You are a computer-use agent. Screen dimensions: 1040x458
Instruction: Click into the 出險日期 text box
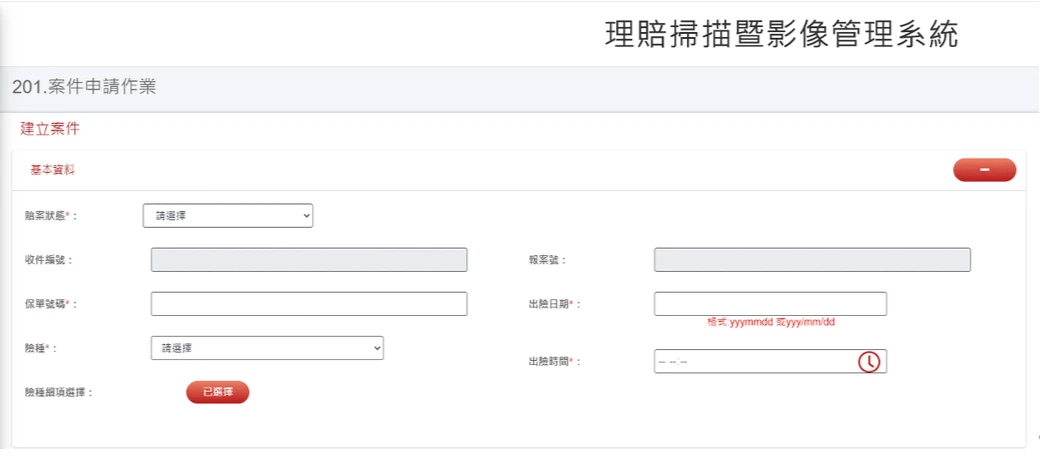click(x=770, y=304)
